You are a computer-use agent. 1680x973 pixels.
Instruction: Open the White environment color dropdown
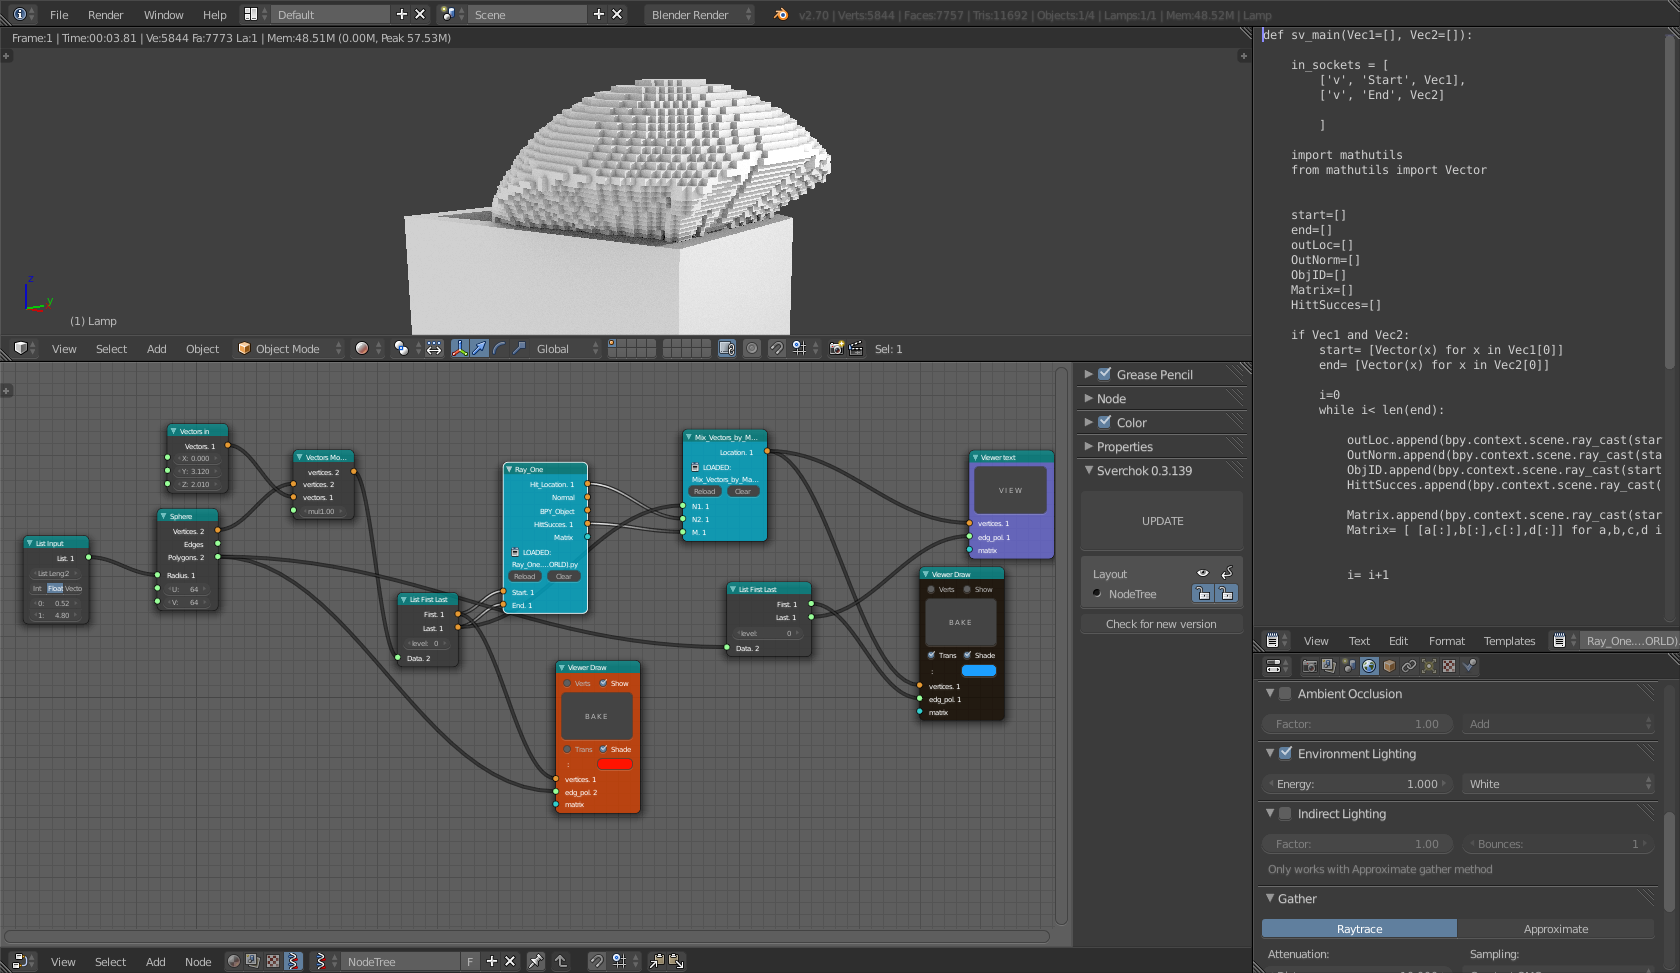[1558, 784]
